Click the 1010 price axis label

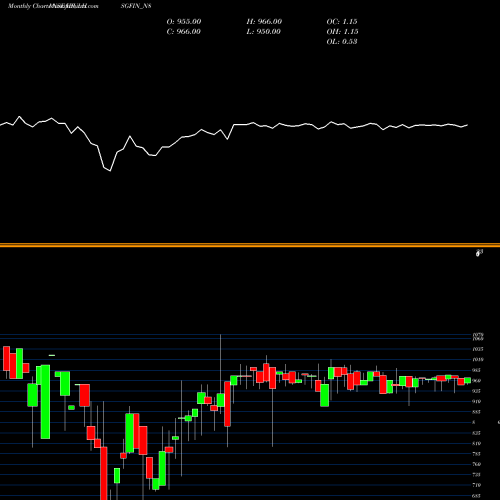[478, 360]
